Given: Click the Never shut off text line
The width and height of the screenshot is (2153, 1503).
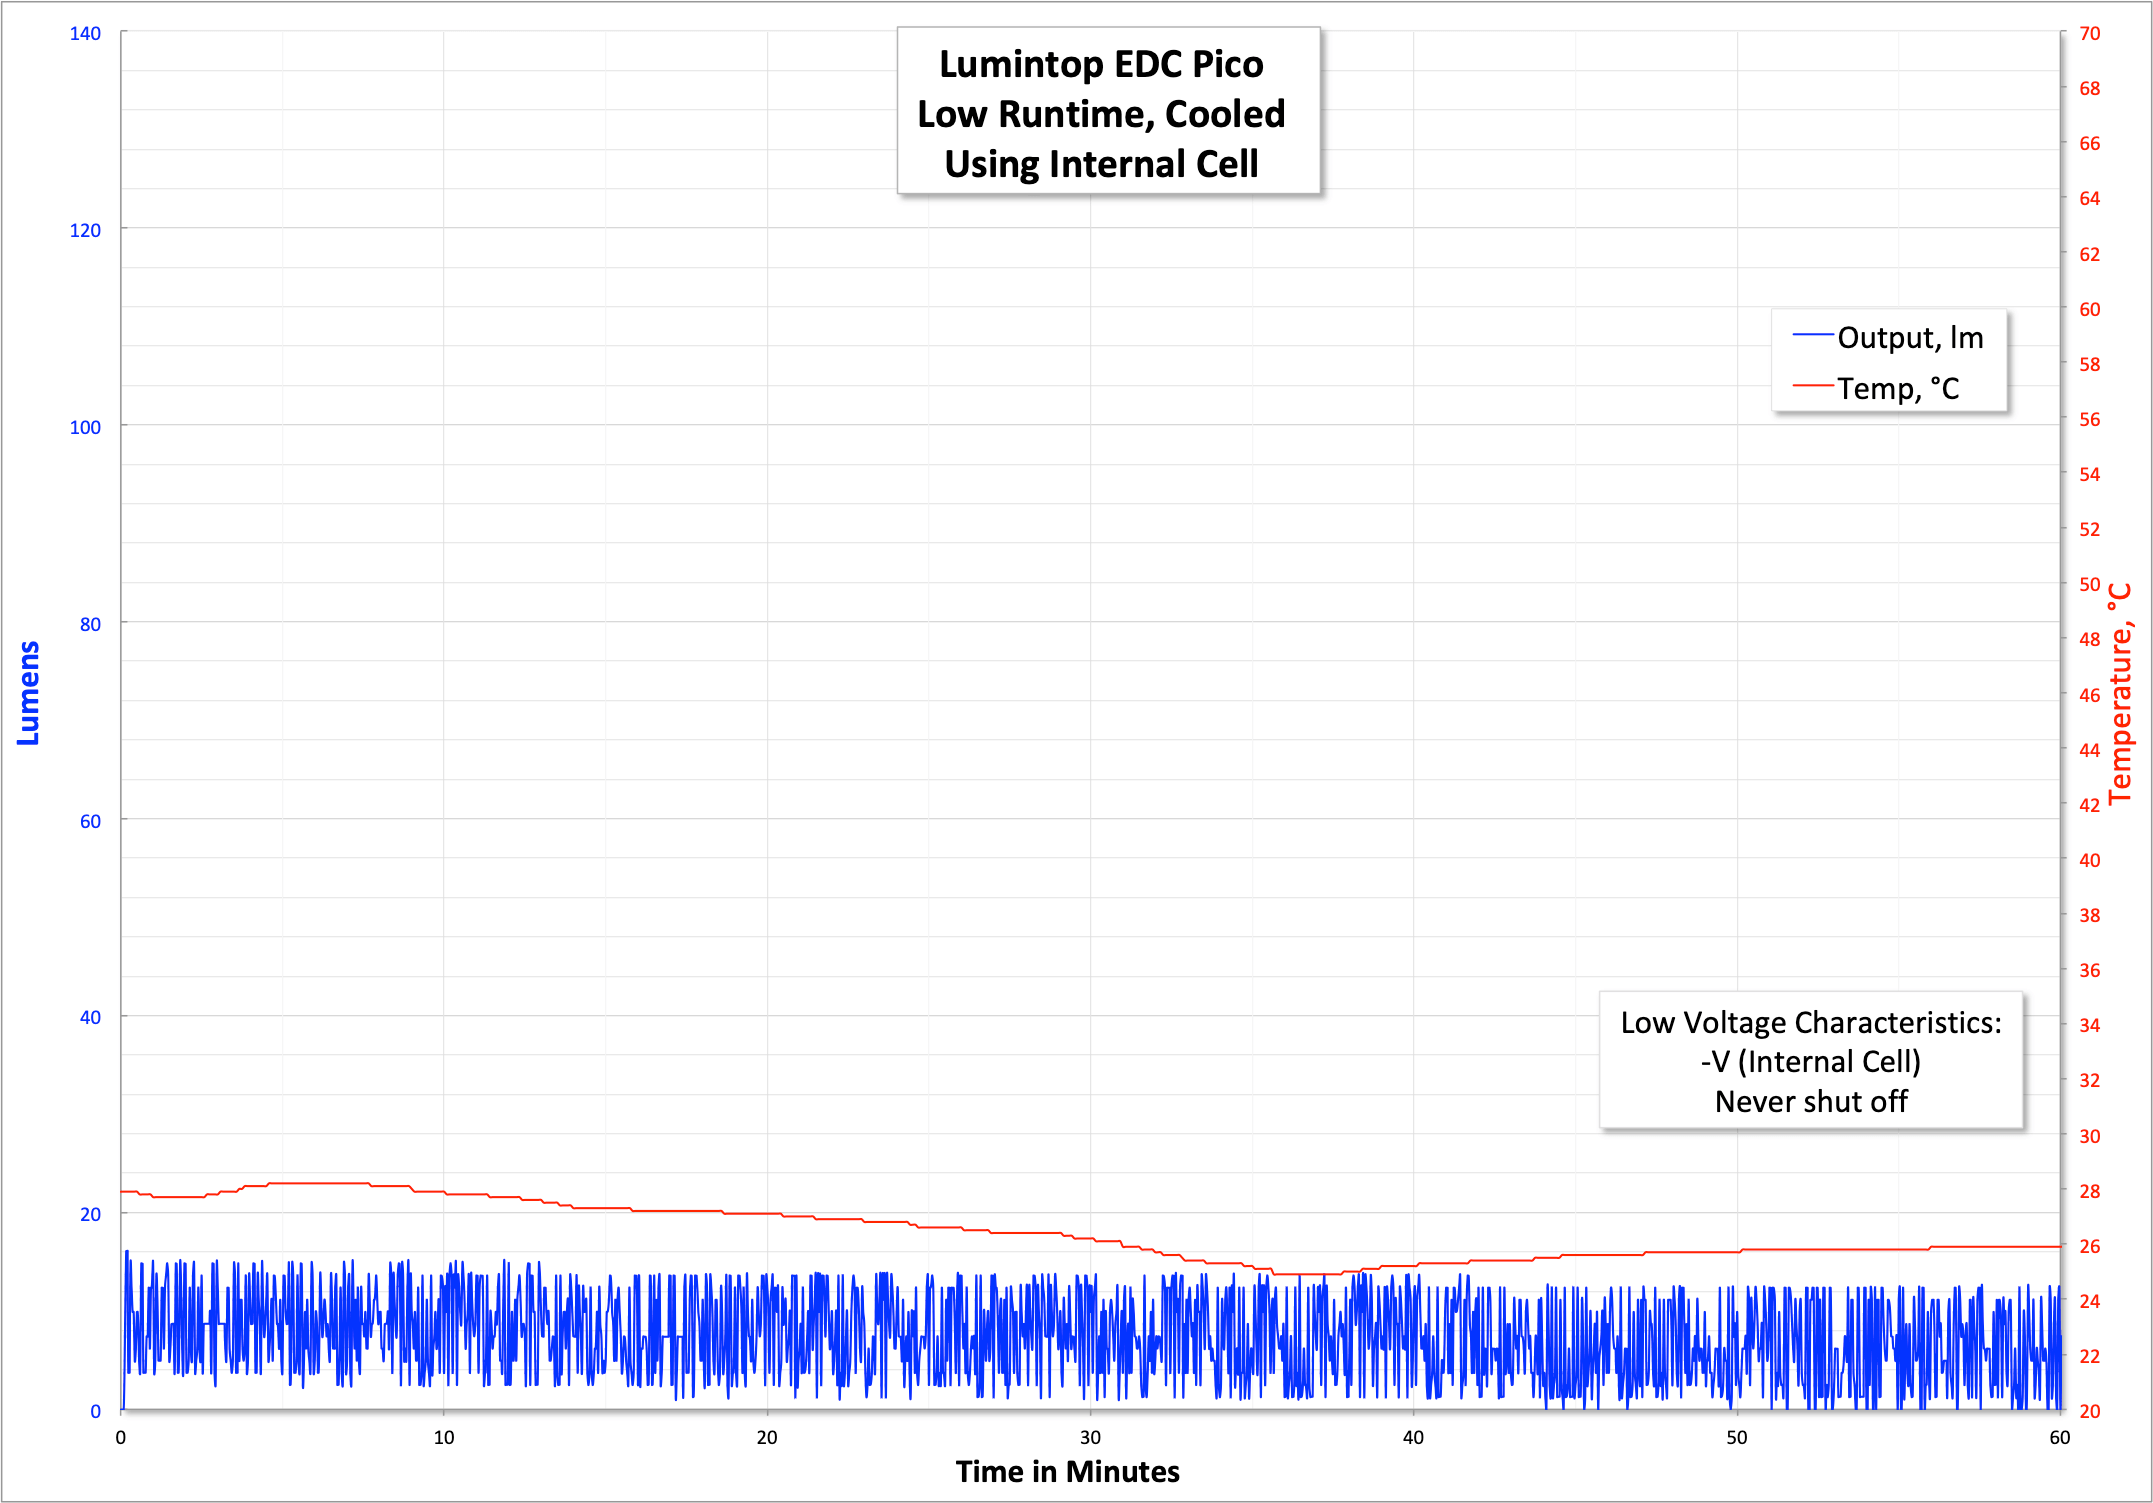Looking at the screenshot, I should pyautogui.click(x=1810, y=1102).
